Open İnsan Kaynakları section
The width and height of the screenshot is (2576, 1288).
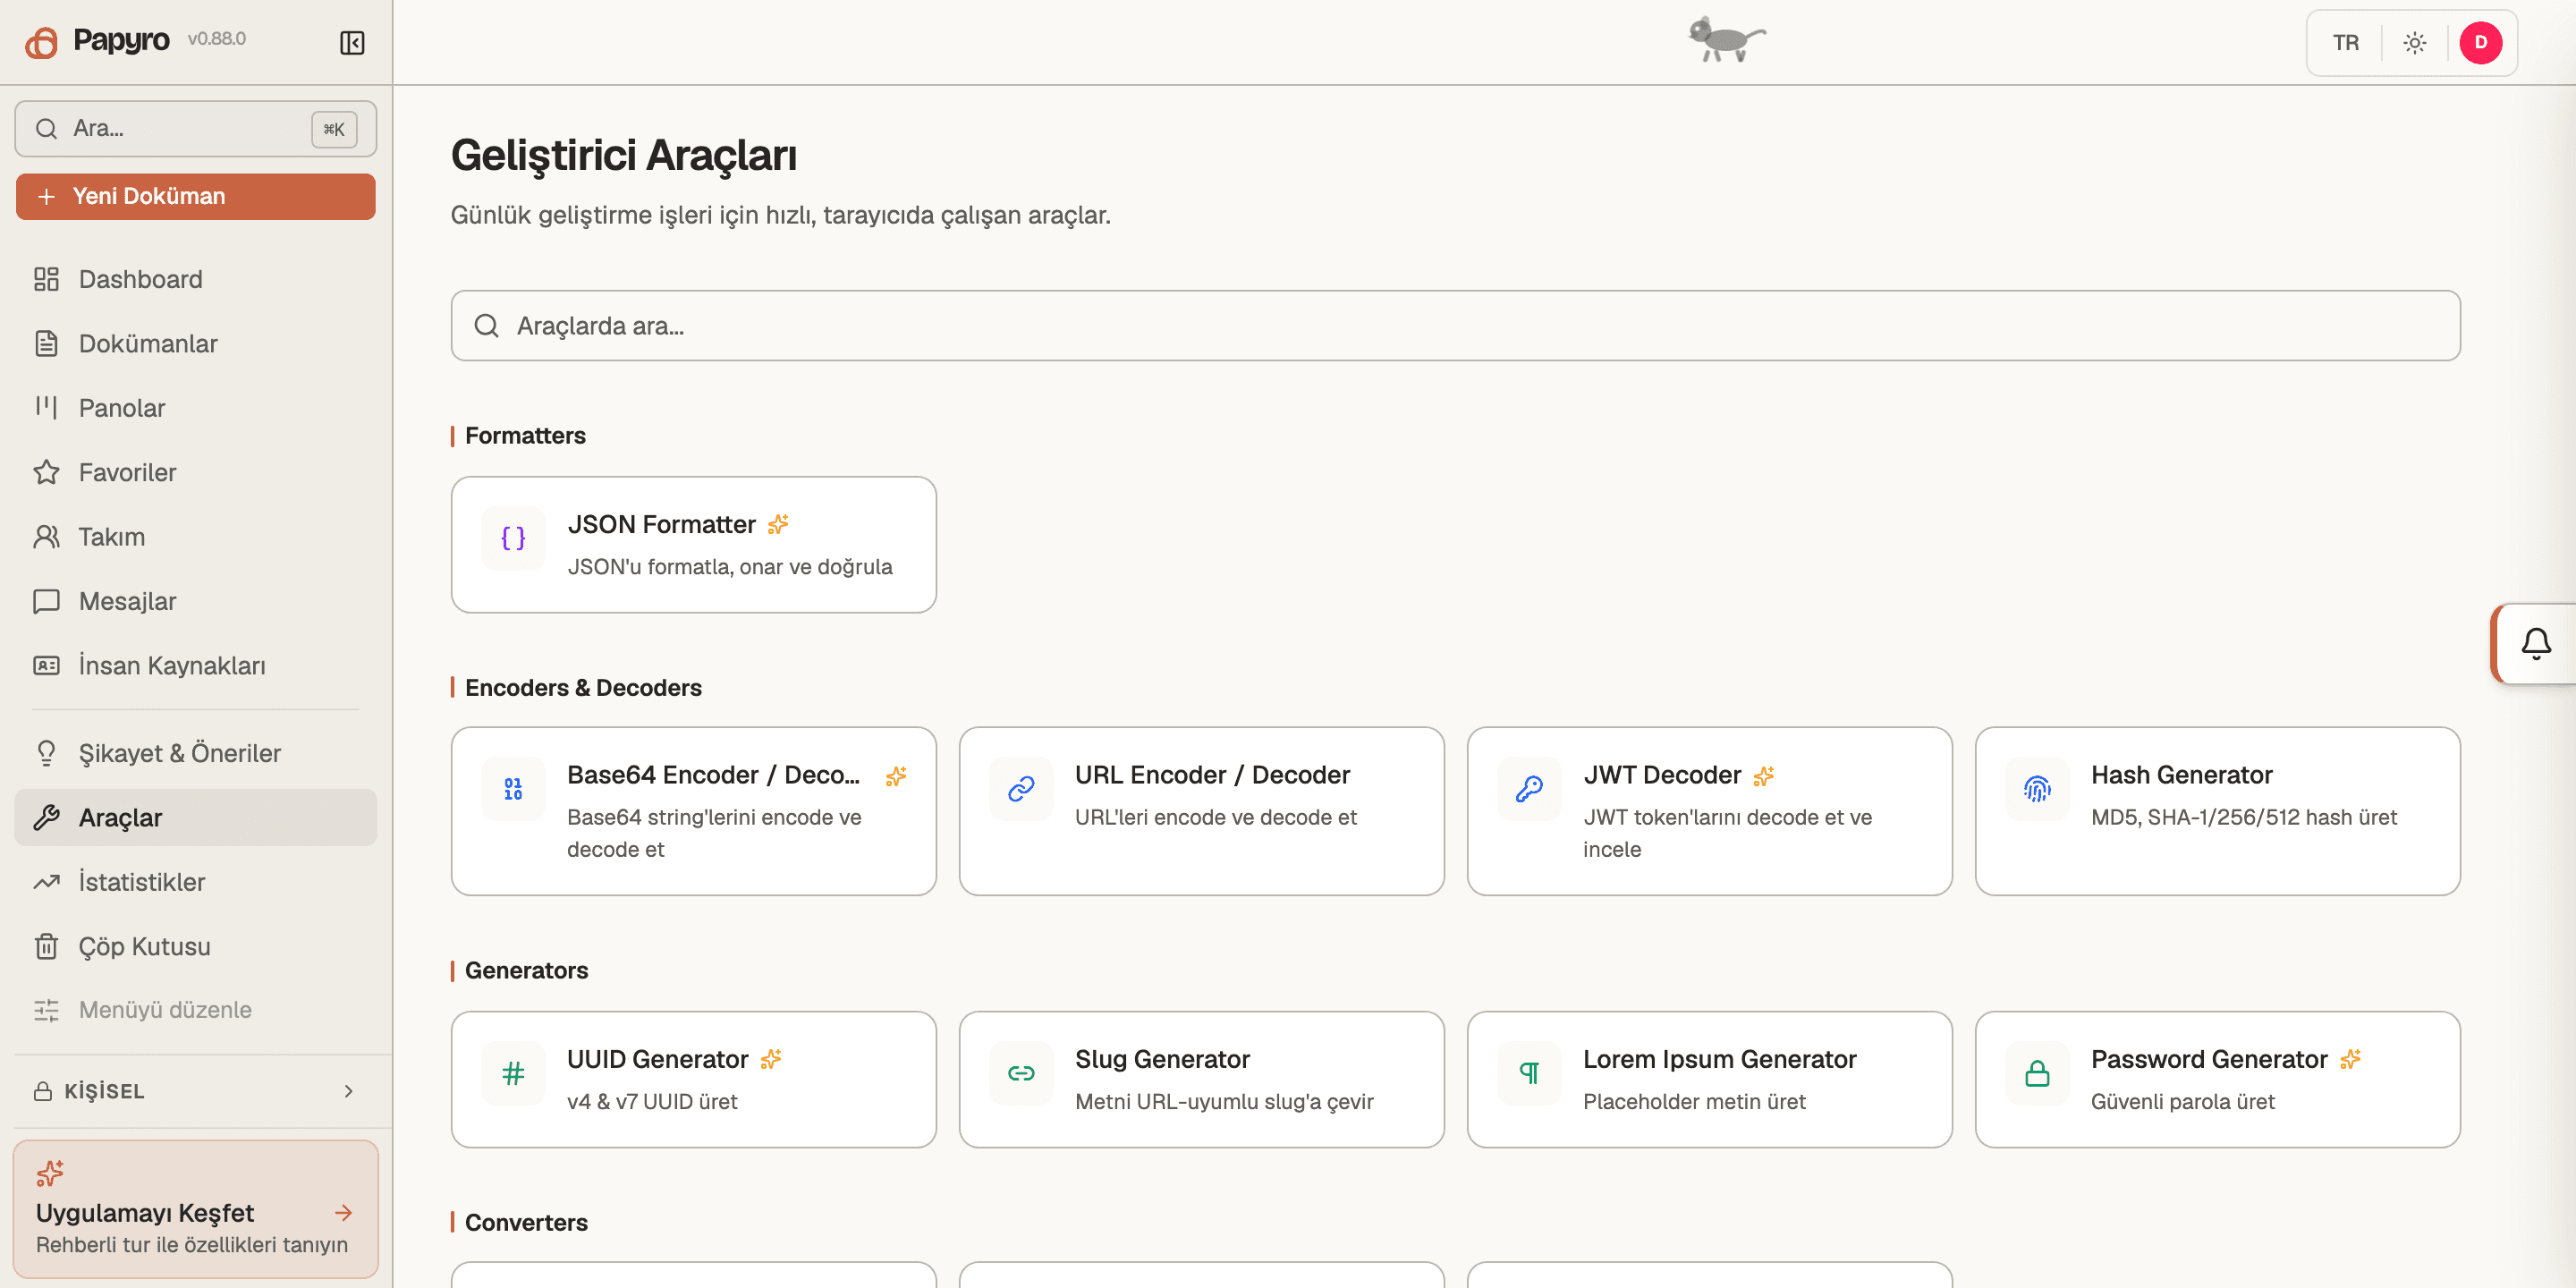coord(195,666)
